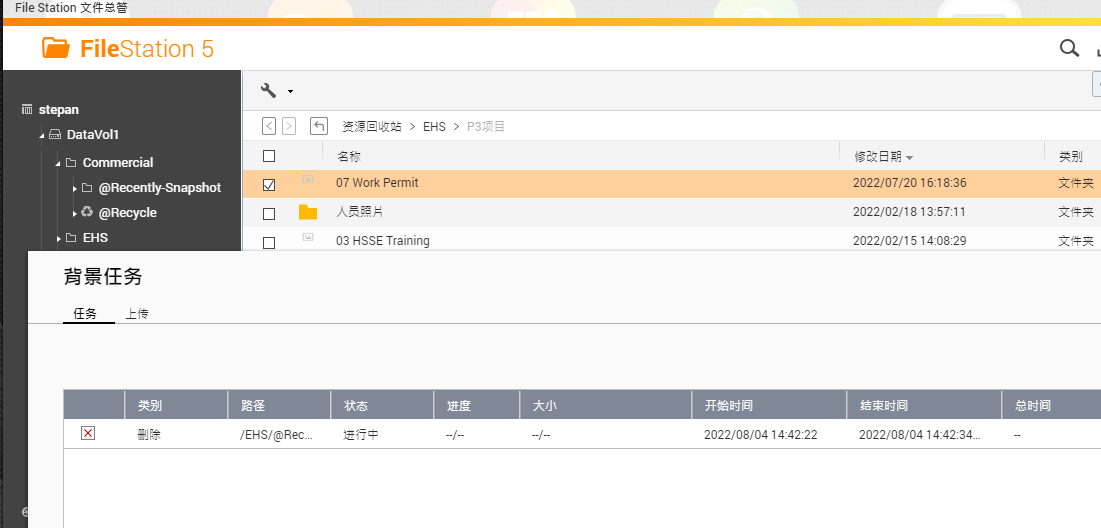Click the DataVol1 drive icon
This screenshot has height=528, width=1101.
[x=55, y=134]
